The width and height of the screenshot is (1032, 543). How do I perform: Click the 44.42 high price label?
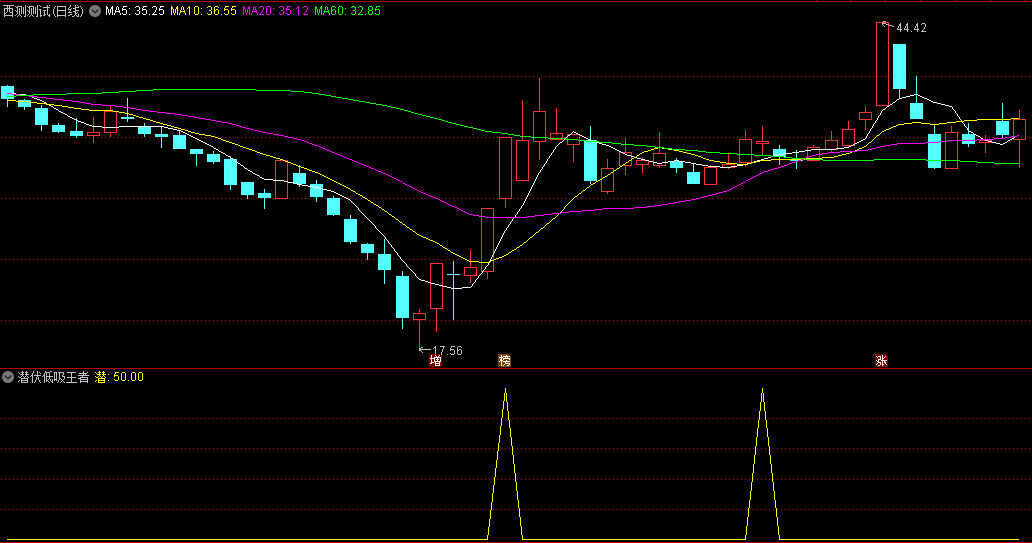coord(911,28)
